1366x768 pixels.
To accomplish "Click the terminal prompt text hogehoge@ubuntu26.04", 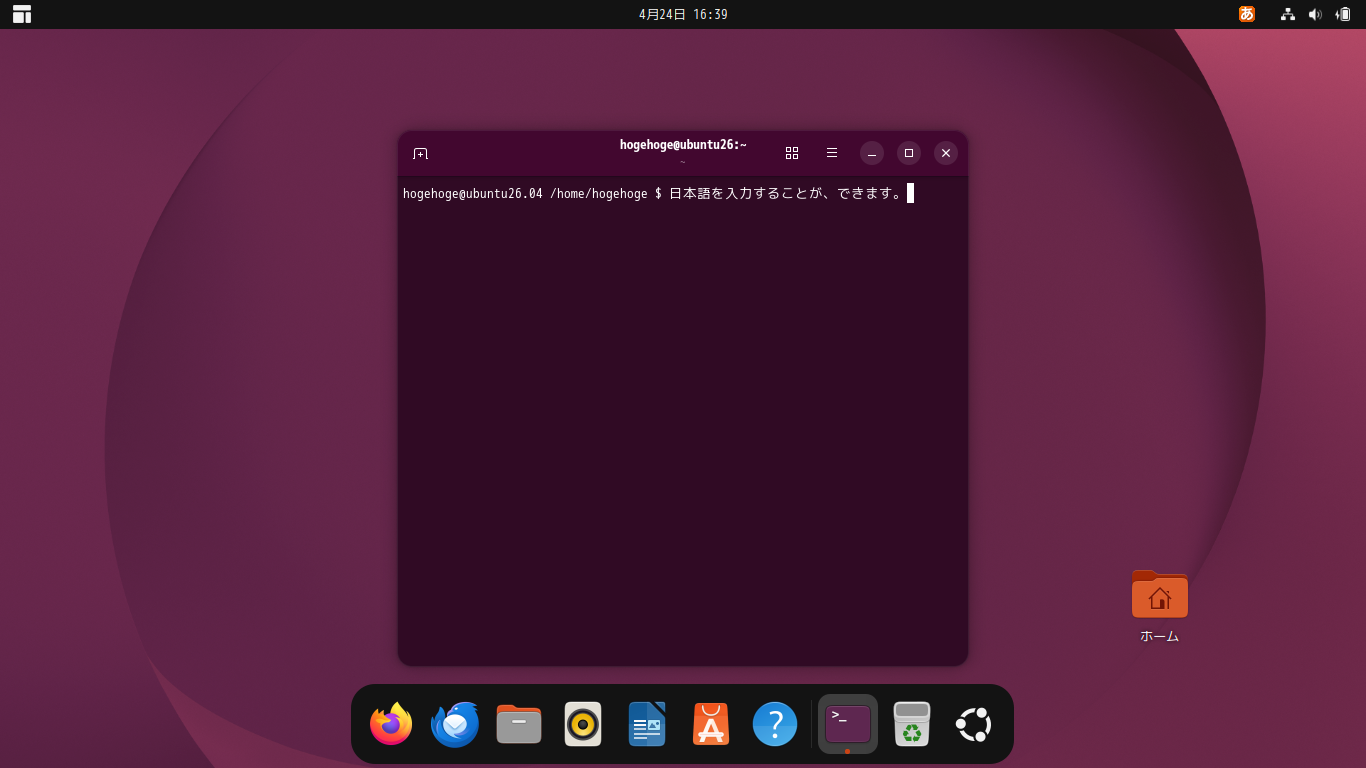I will click(473, 194).
